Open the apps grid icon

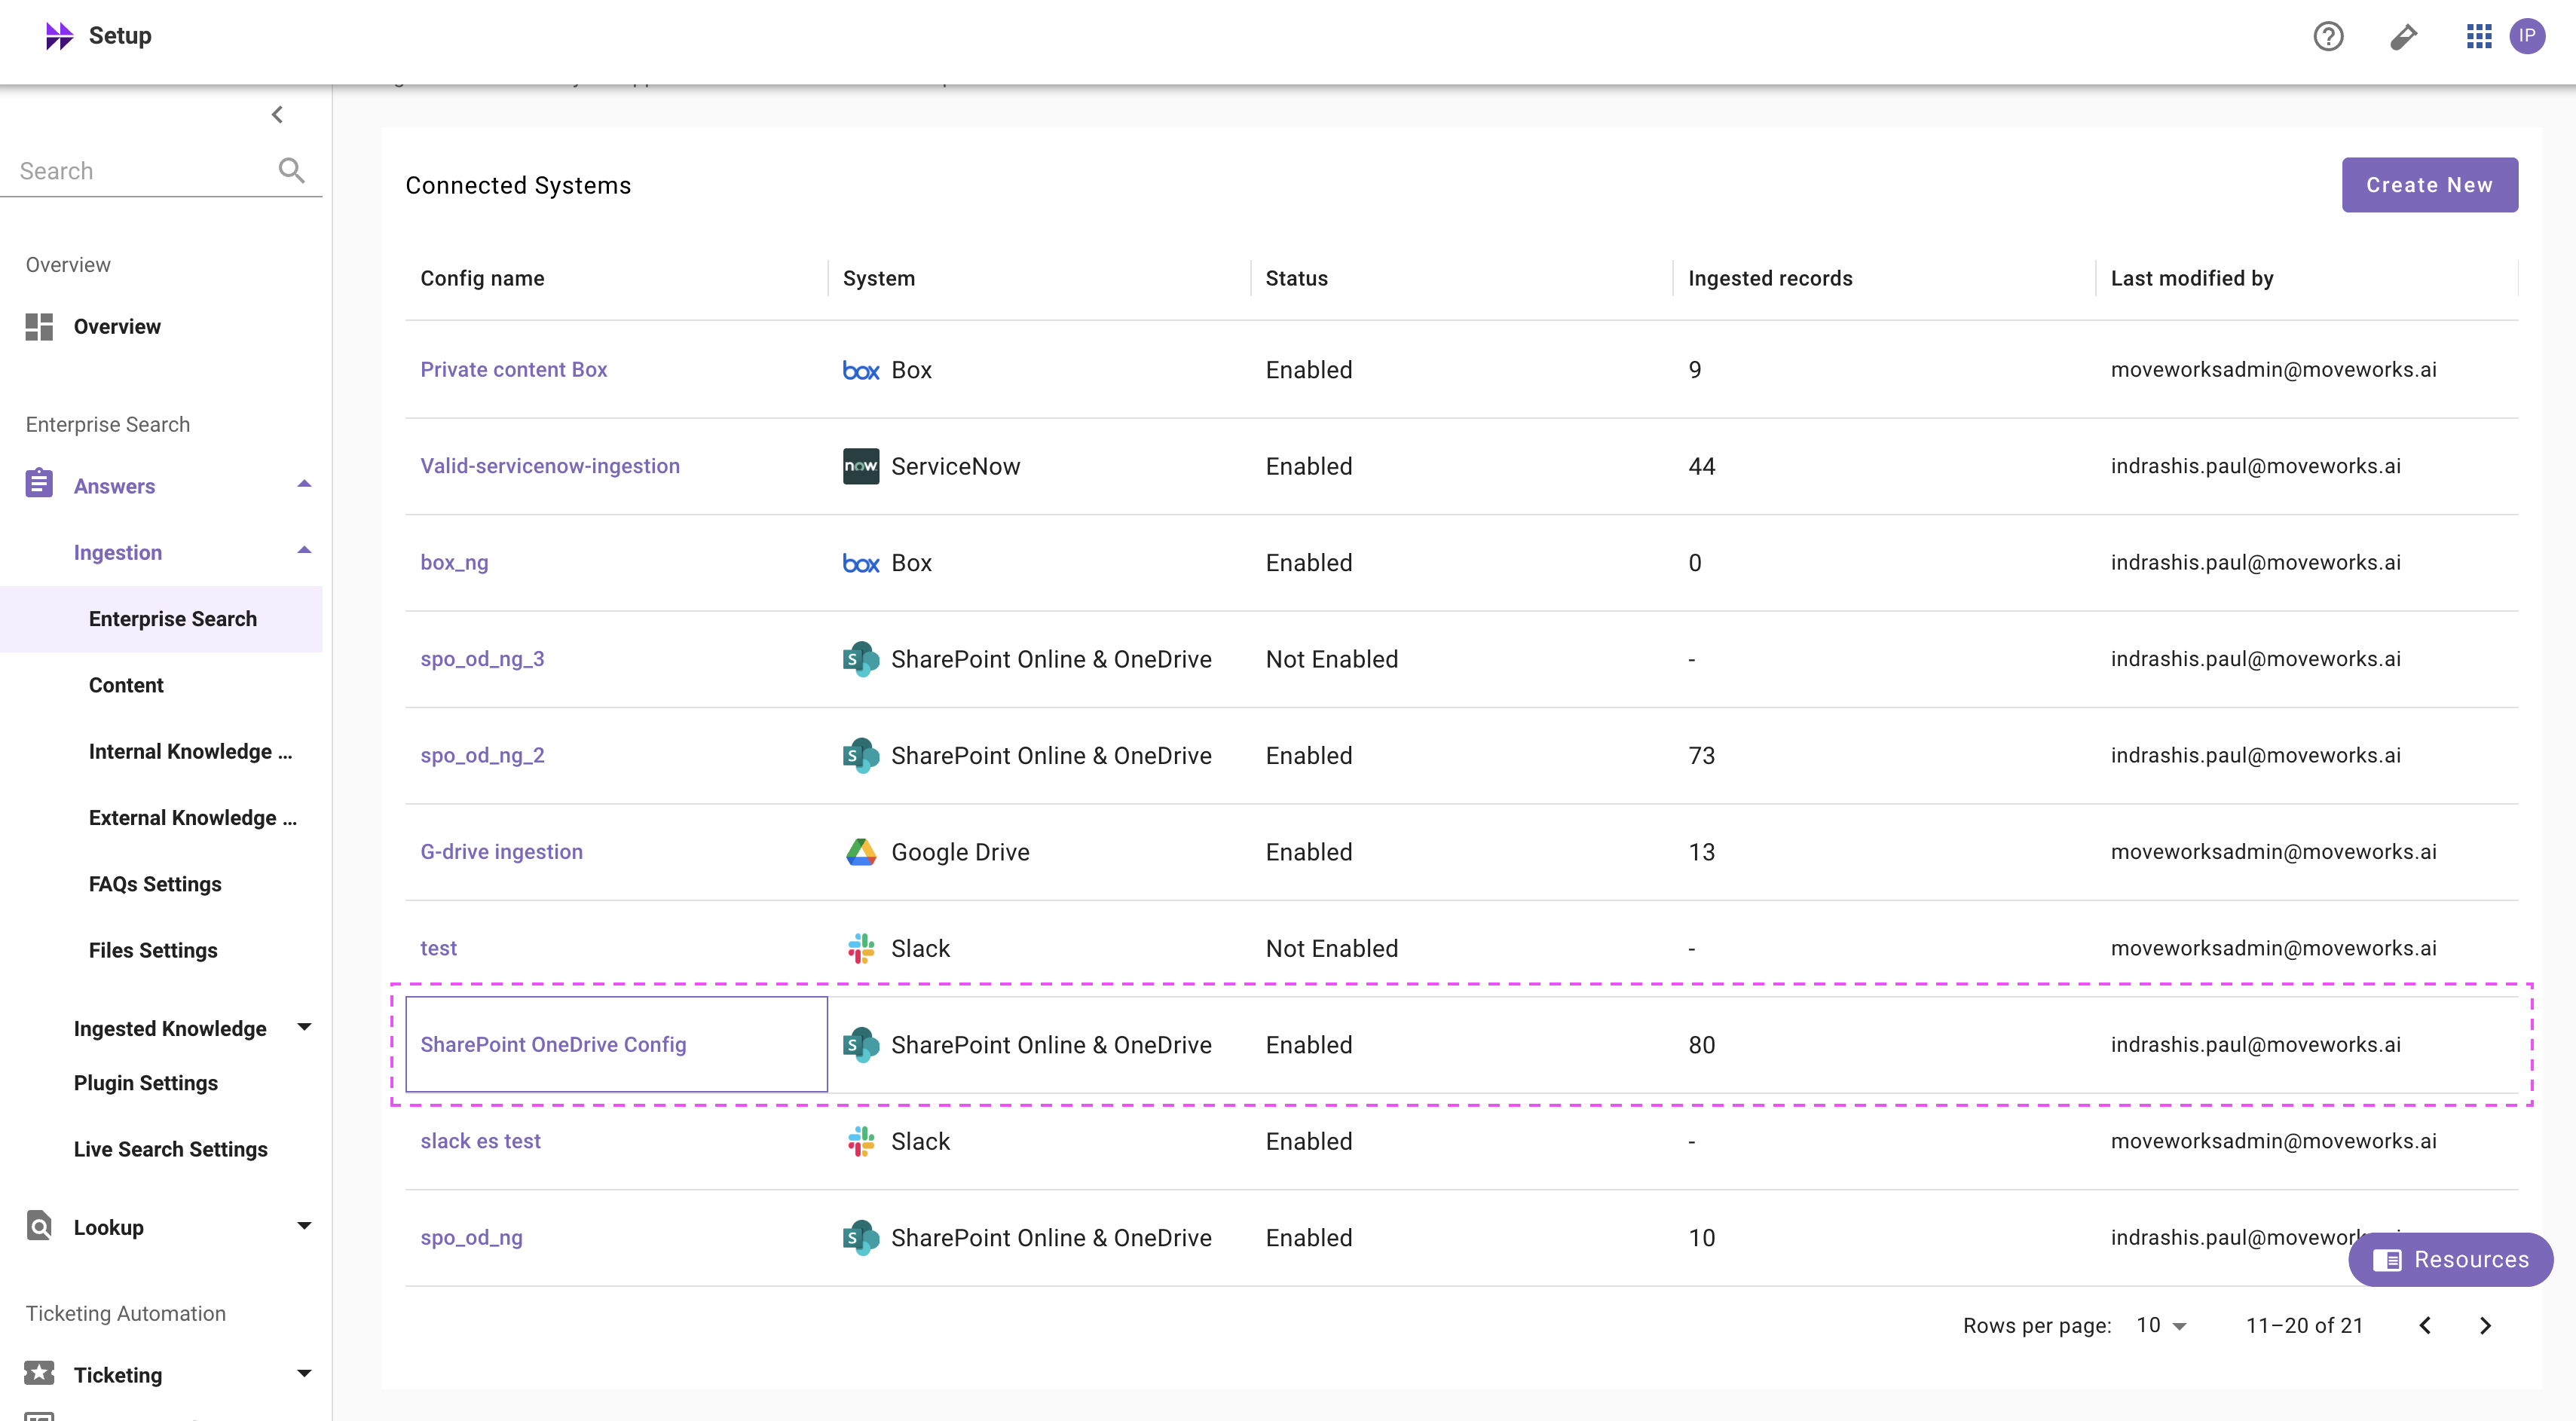2478,37
